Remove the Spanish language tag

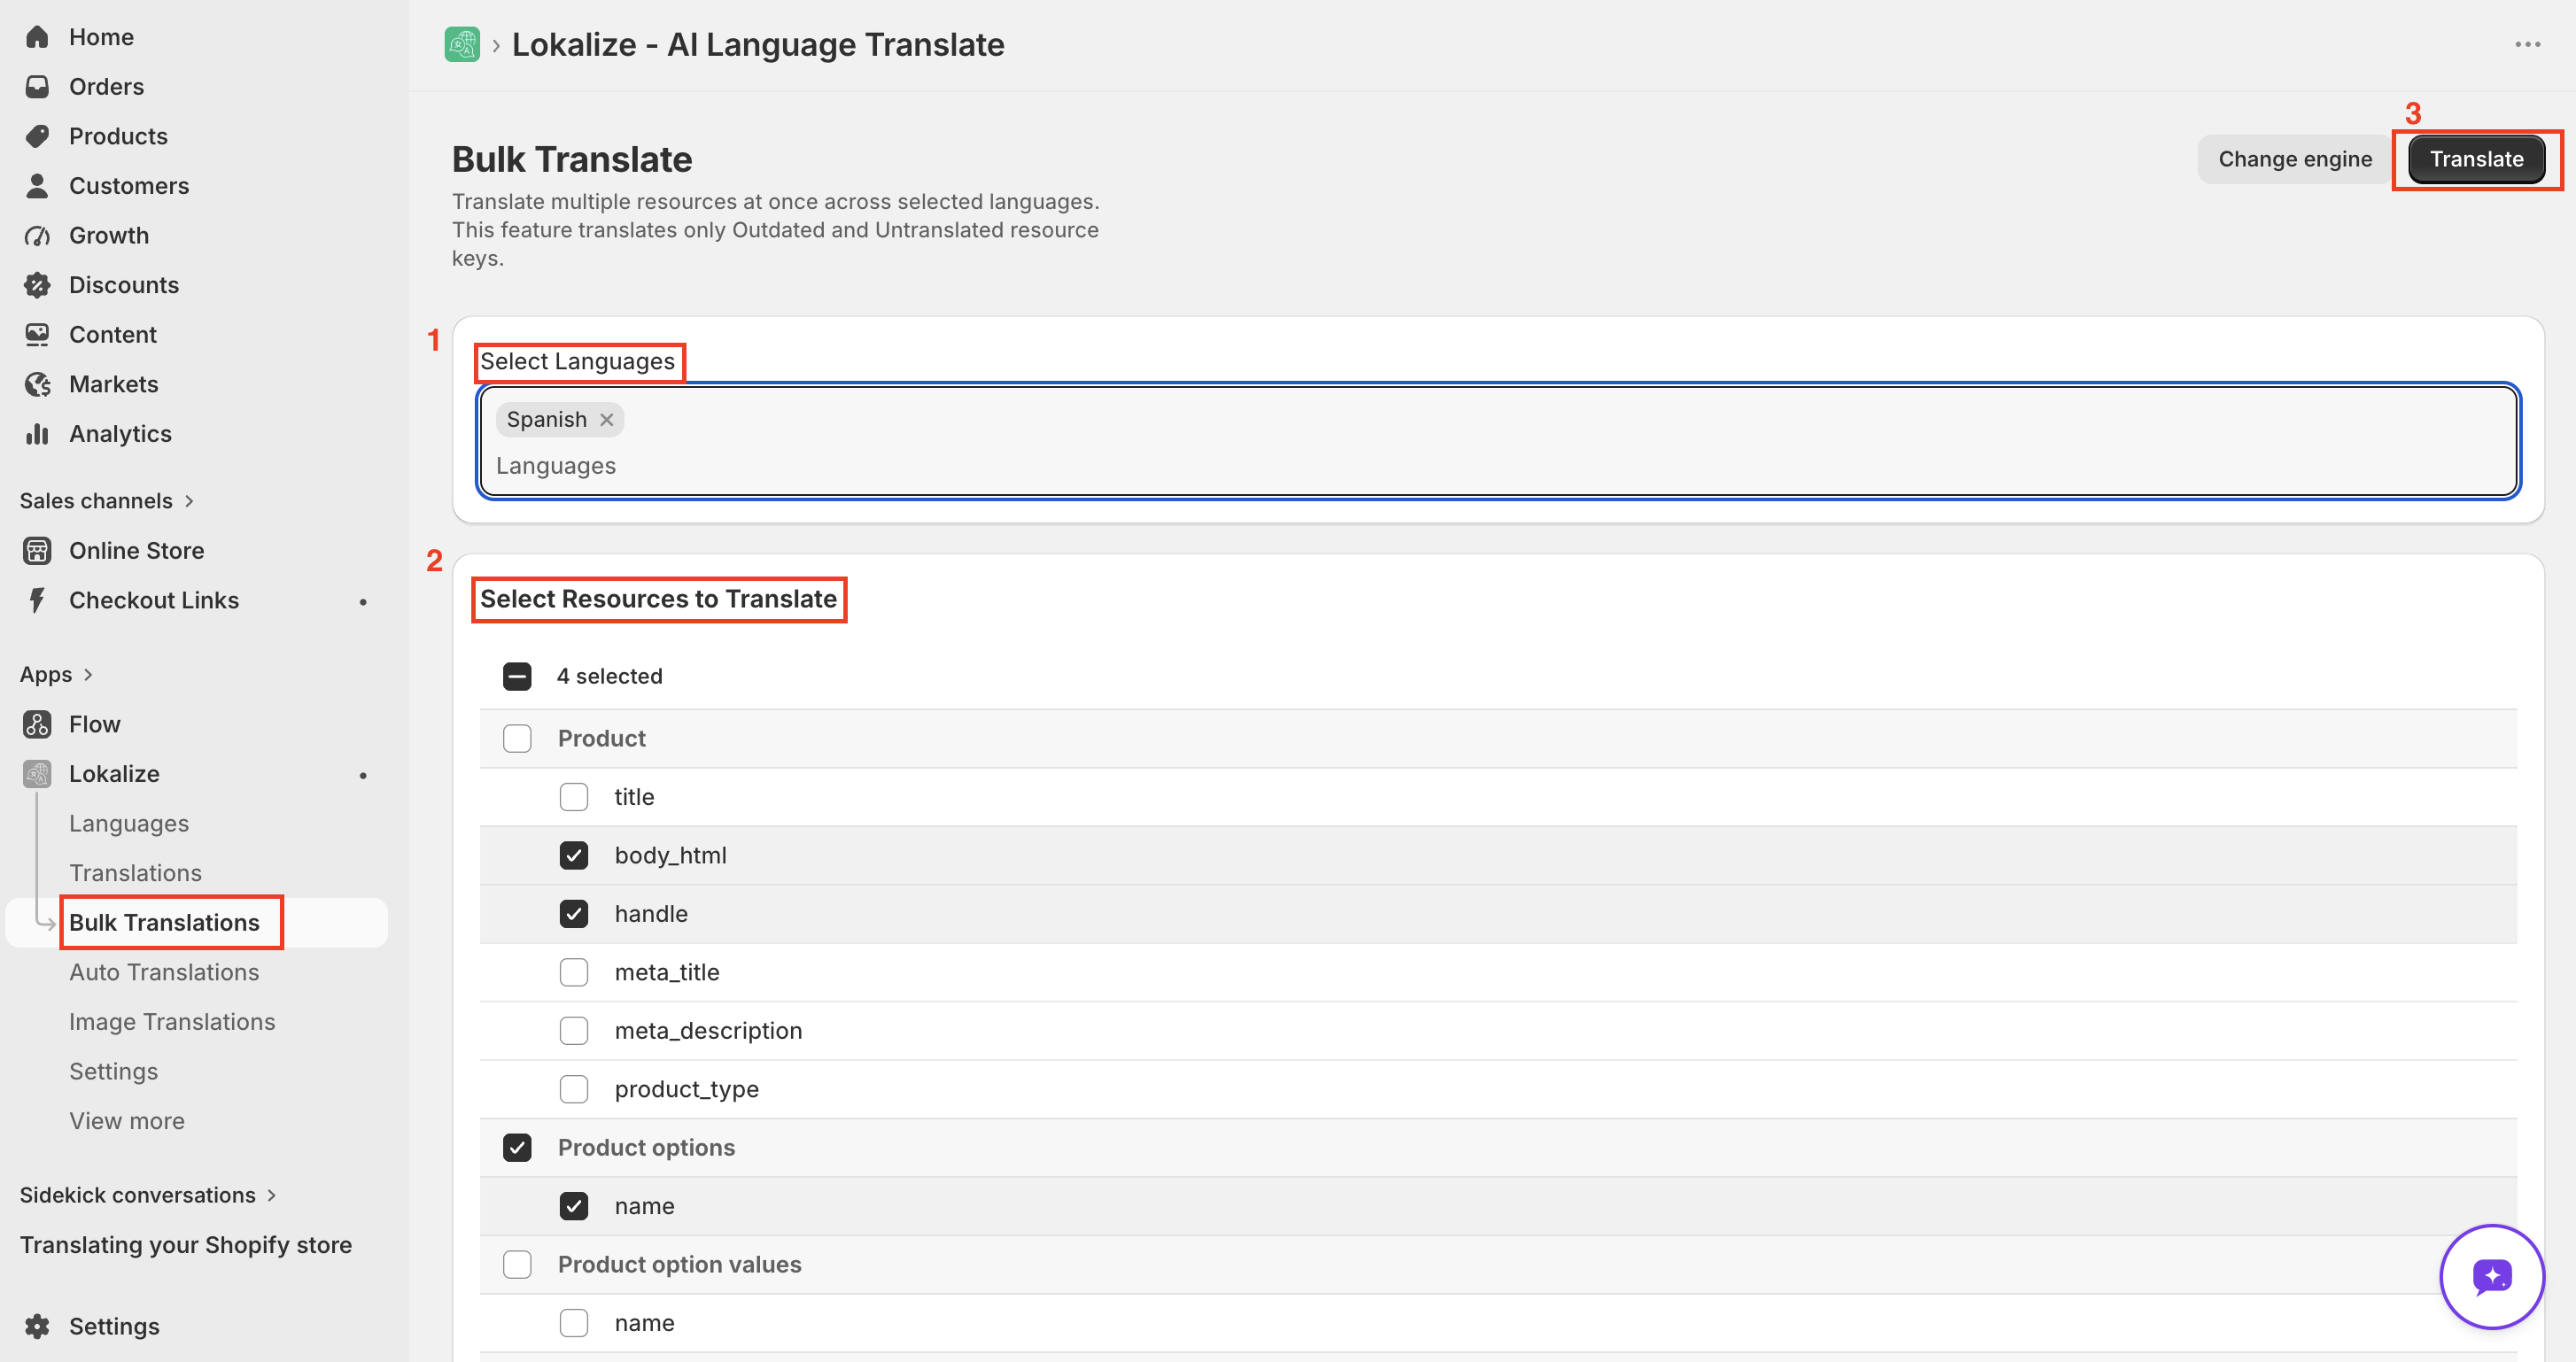606,420
